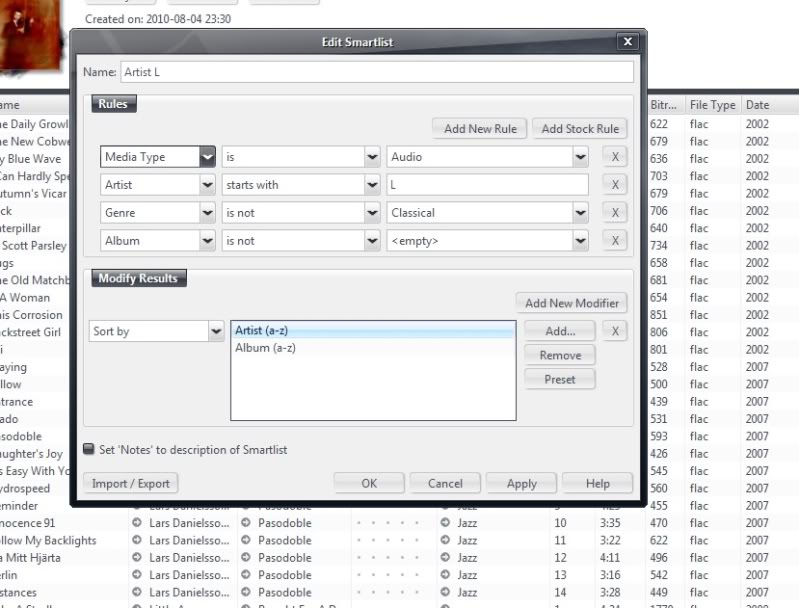Viewport: 799px width, 608px height.
Task: Click bitrate value 622 in first row
Action: click(x=658, y=124)
